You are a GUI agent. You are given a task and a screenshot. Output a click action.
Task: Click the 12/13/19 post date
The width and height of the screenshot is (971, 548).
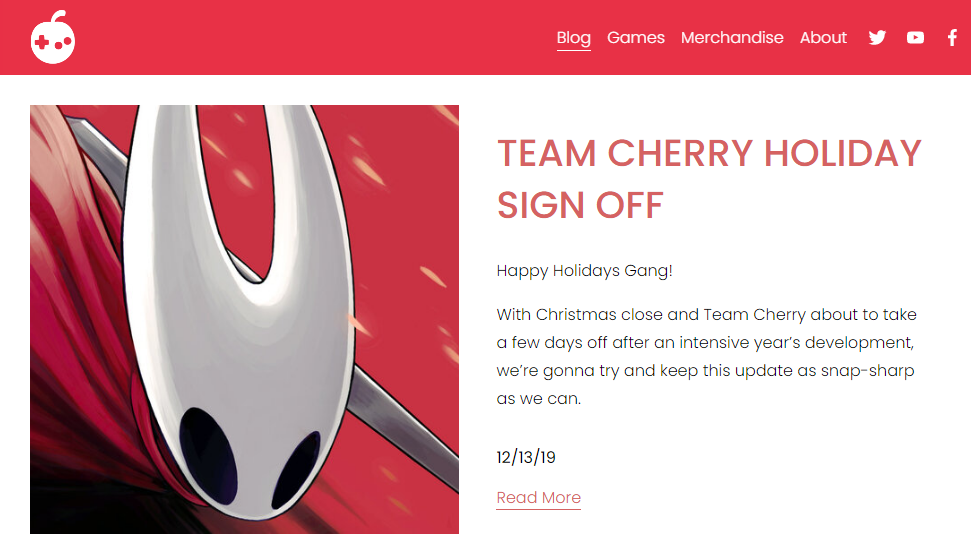coord(526,457)
